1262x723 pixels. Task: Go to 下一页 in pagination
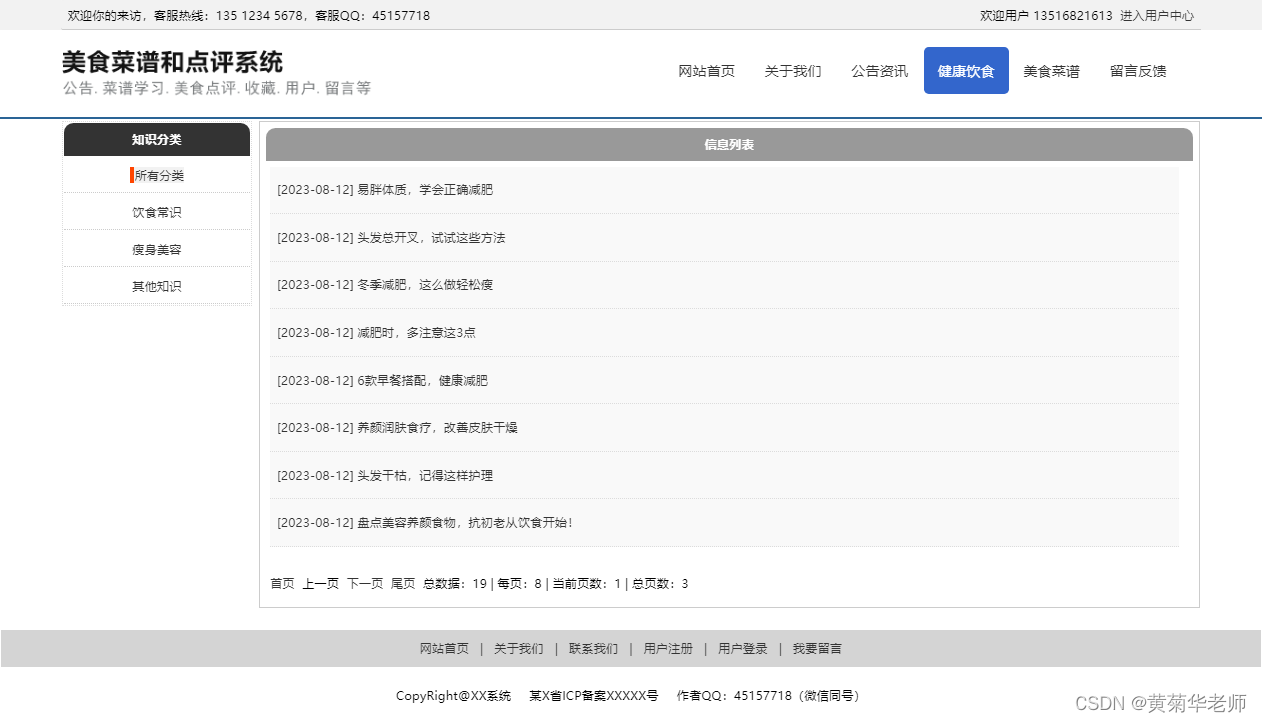(x=365, y=583)
